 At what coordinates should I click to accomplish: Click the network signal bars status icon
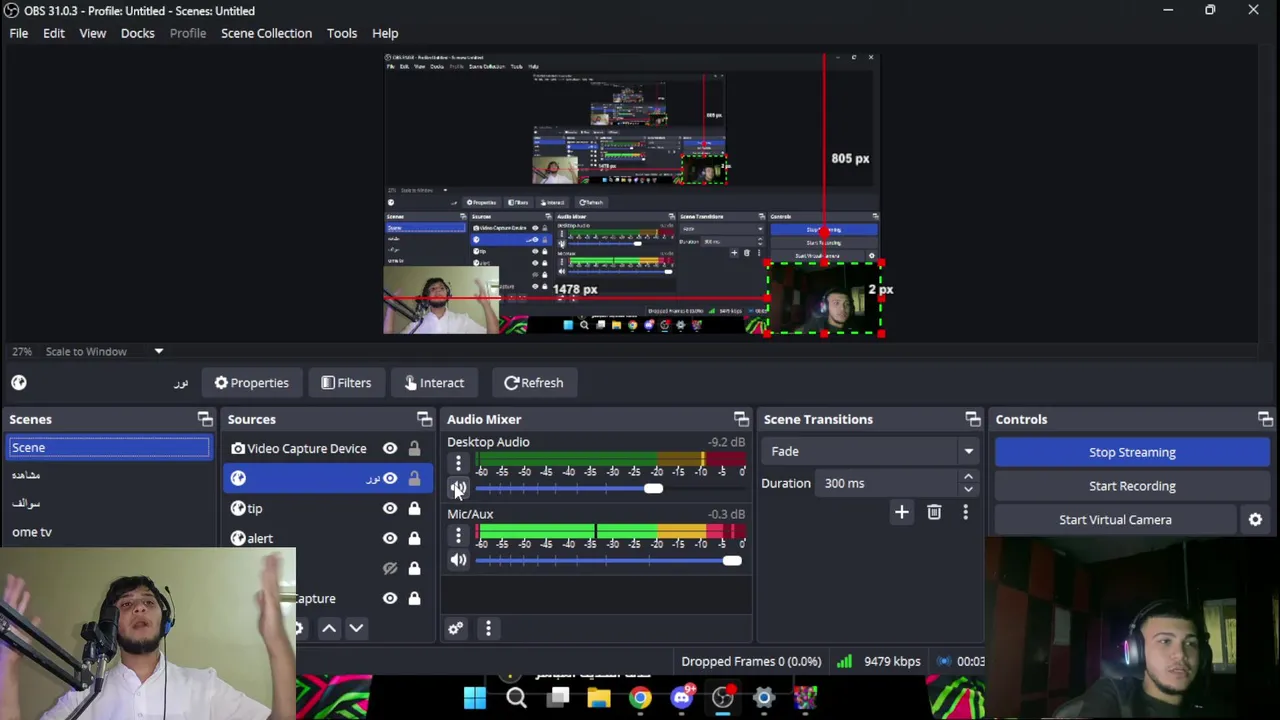pyautogui.click(x=845, y=661)
